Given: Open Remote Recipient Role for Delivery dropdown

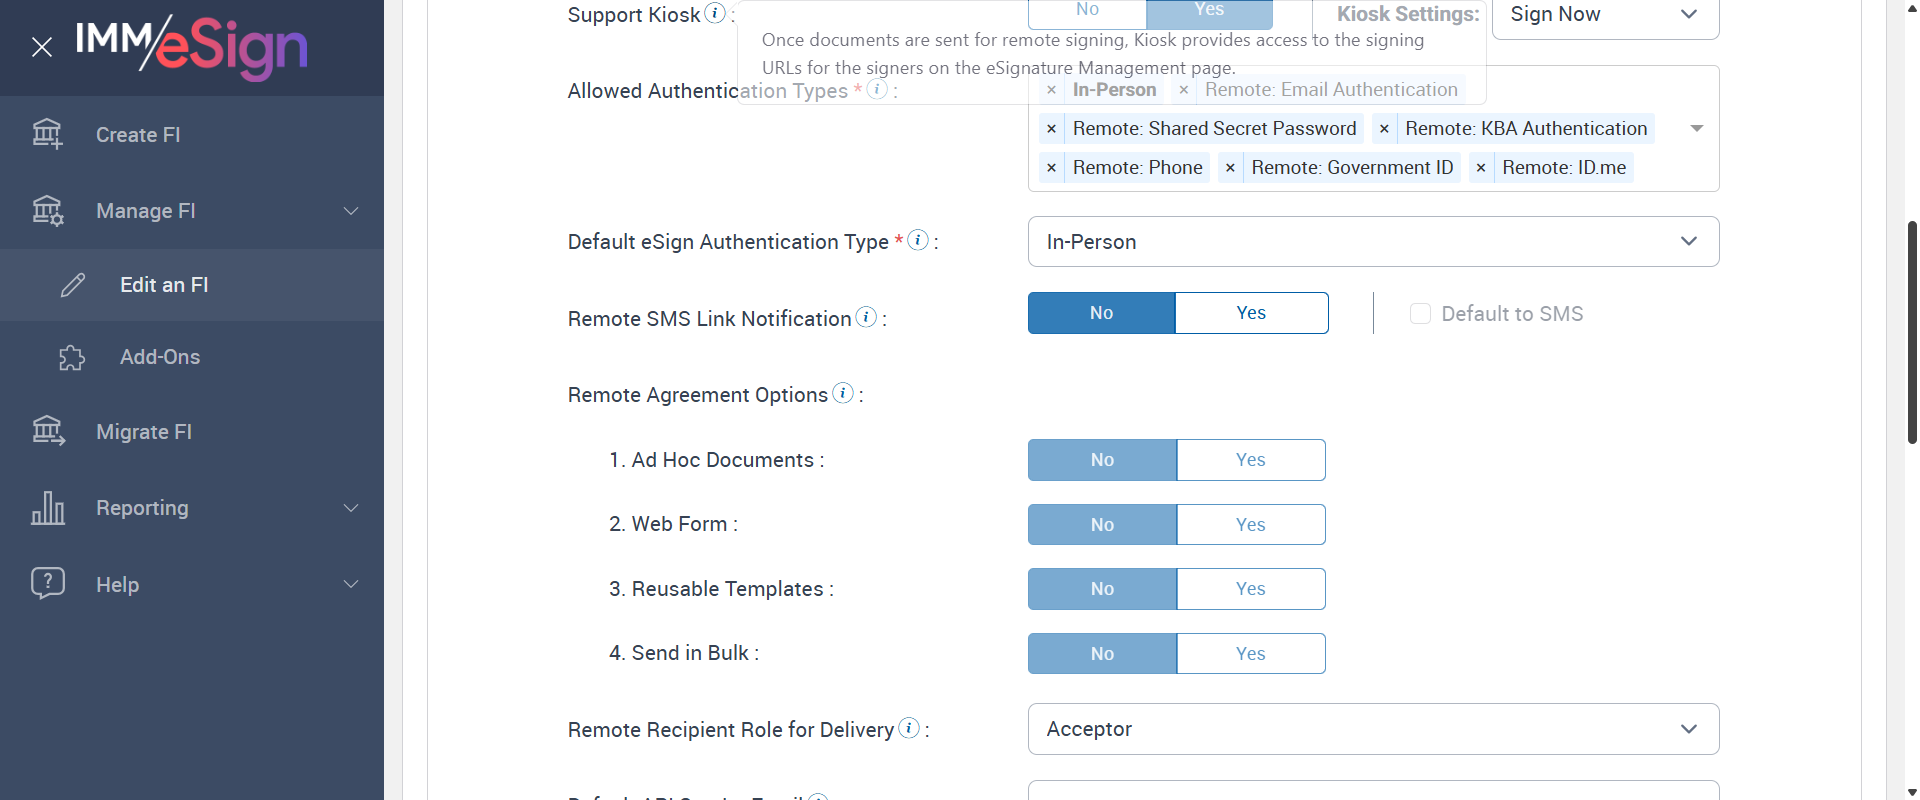Looking at the screenshot, I should pos(1373,729).
